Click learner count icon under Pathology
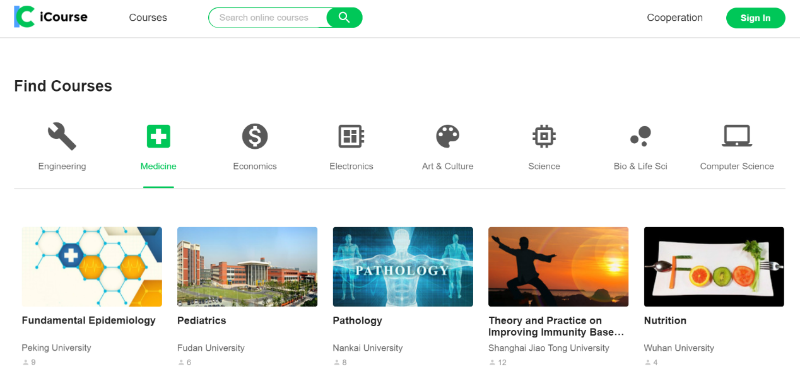The height and width of the screenshot is (381, 800). coord(337,363)
